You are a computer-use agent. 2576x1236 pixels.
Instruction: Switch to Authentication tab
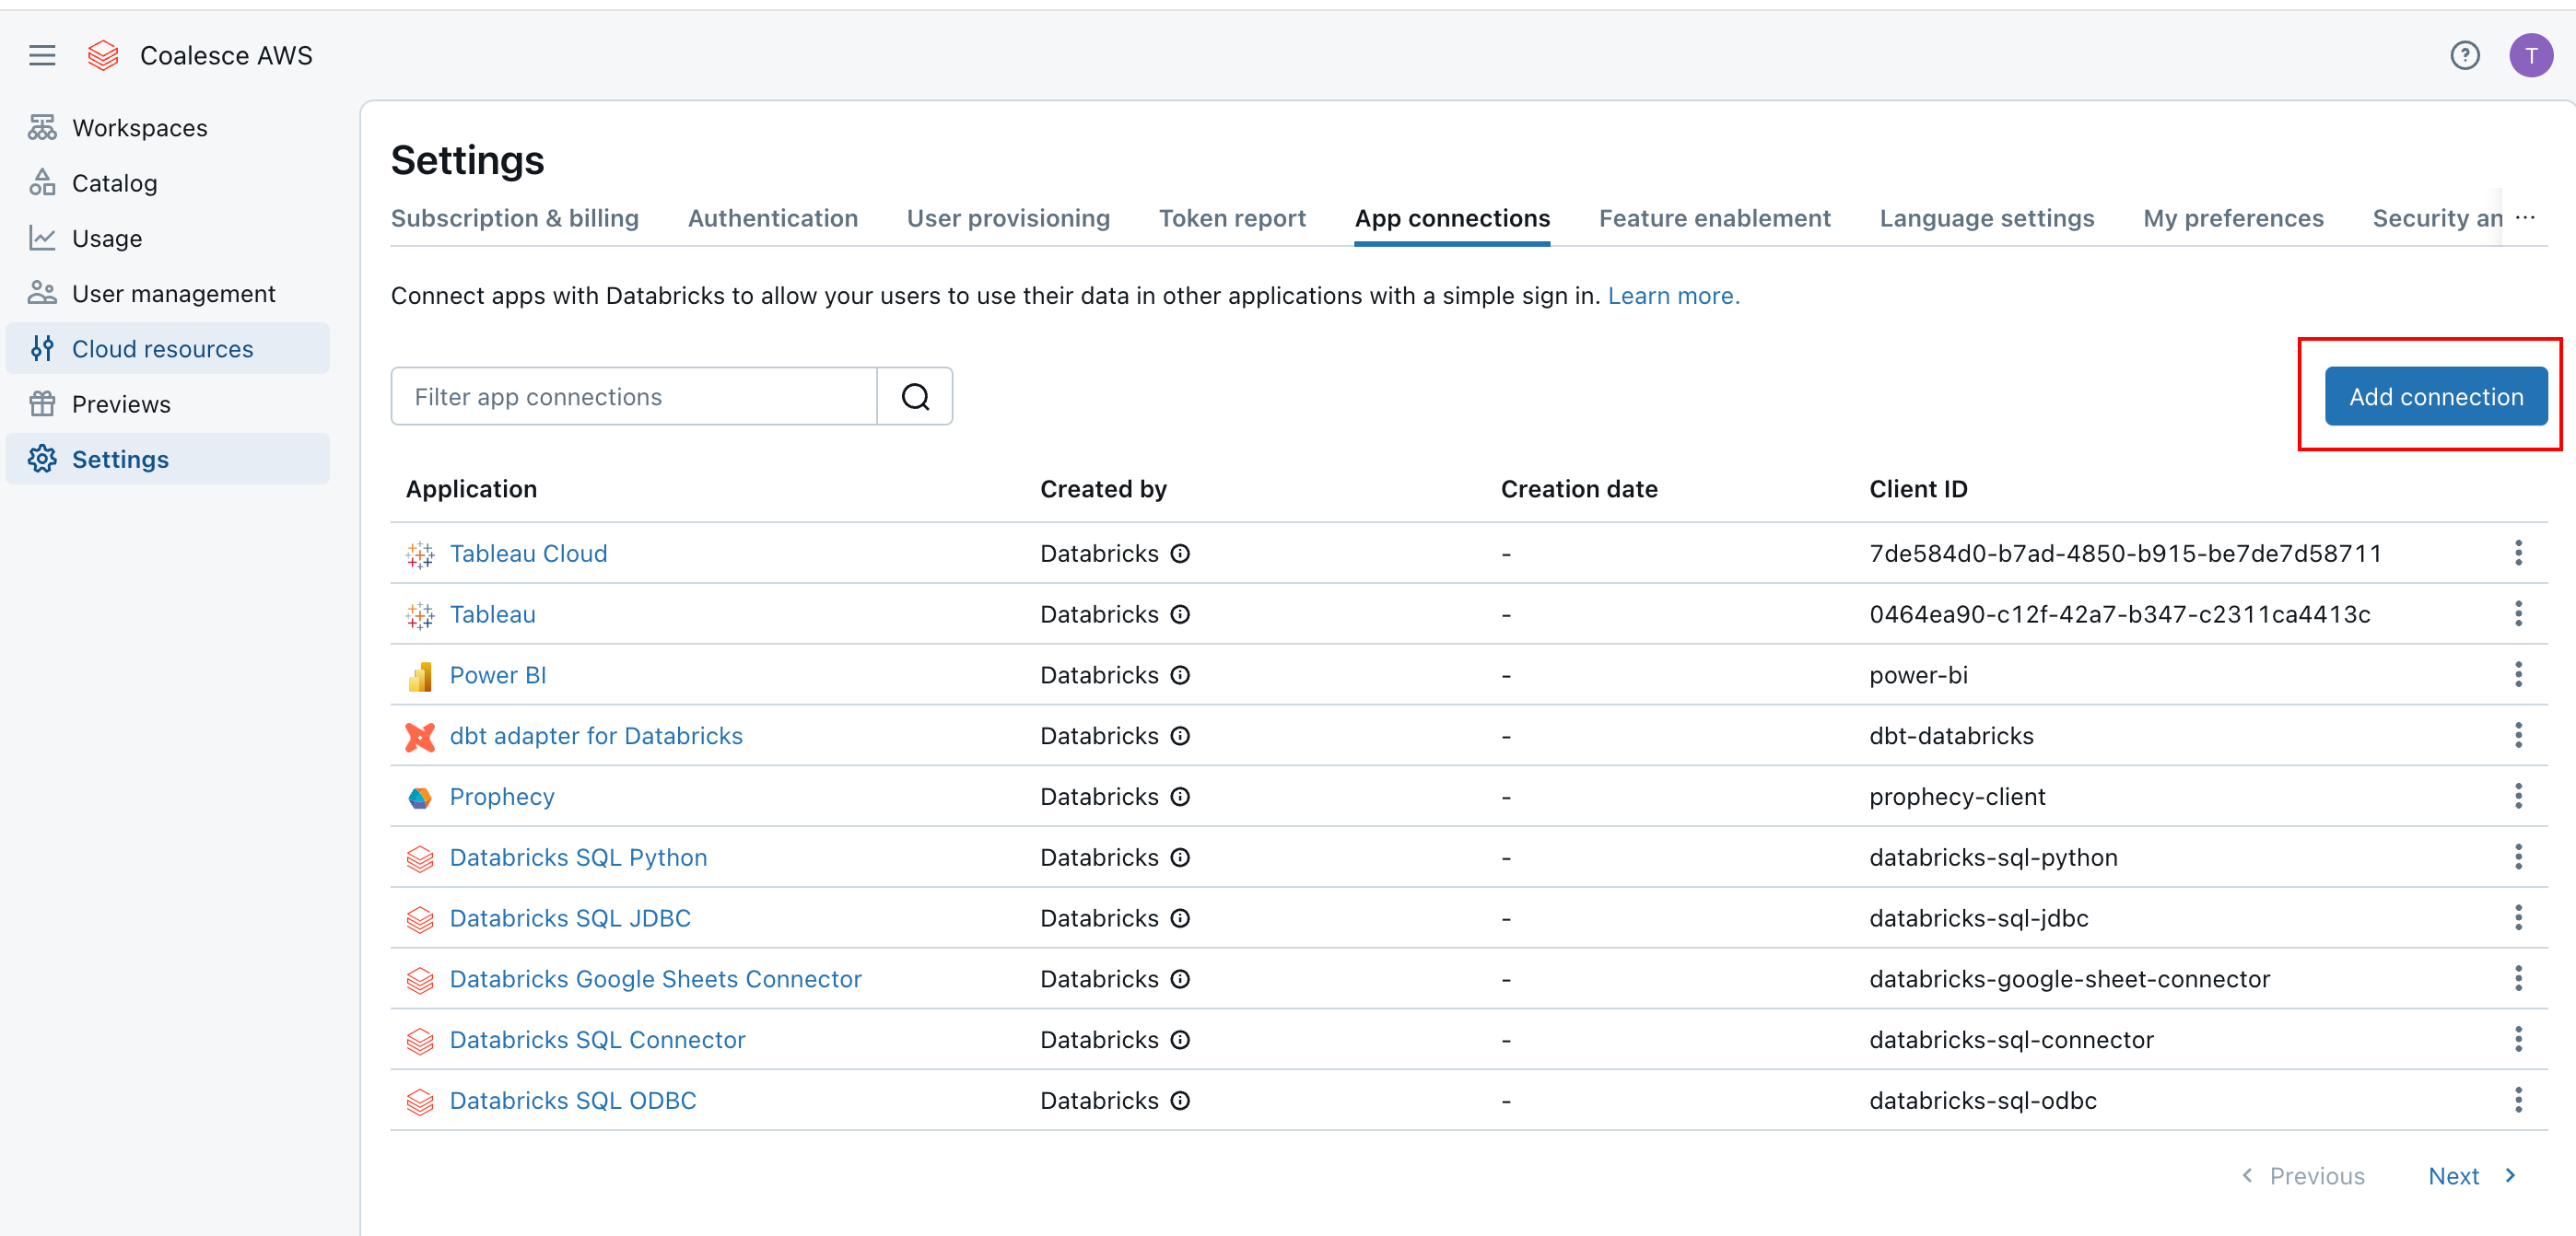(773, 218)
